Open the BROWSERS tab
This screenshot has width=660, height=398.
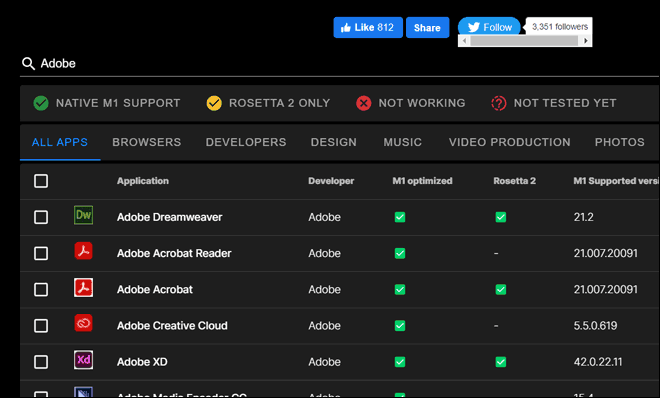tap(146, 142)
